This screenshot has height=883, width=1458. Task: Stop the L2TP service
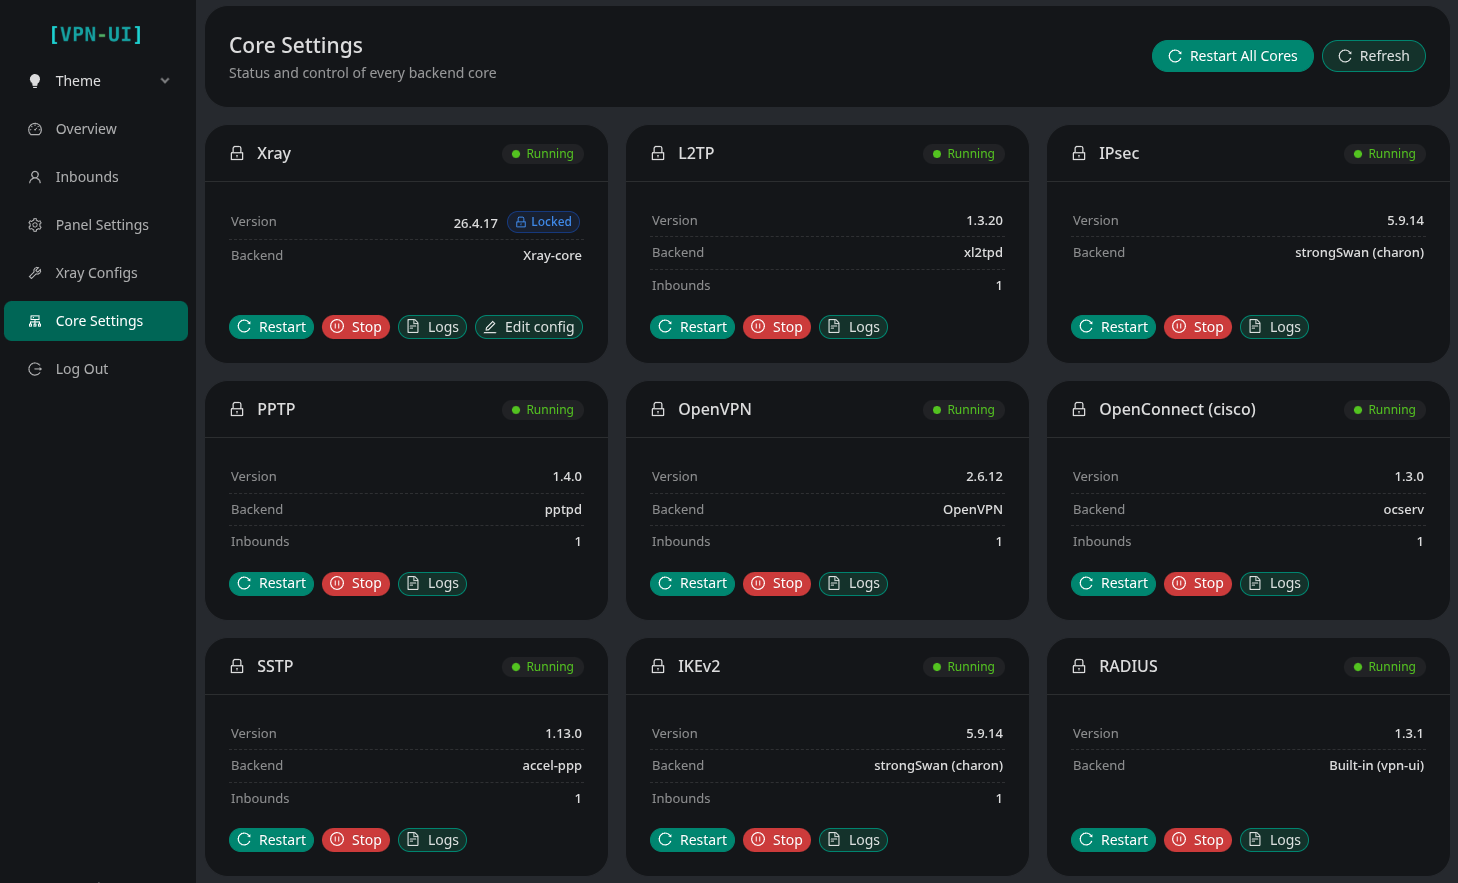(x=777, y=327)
